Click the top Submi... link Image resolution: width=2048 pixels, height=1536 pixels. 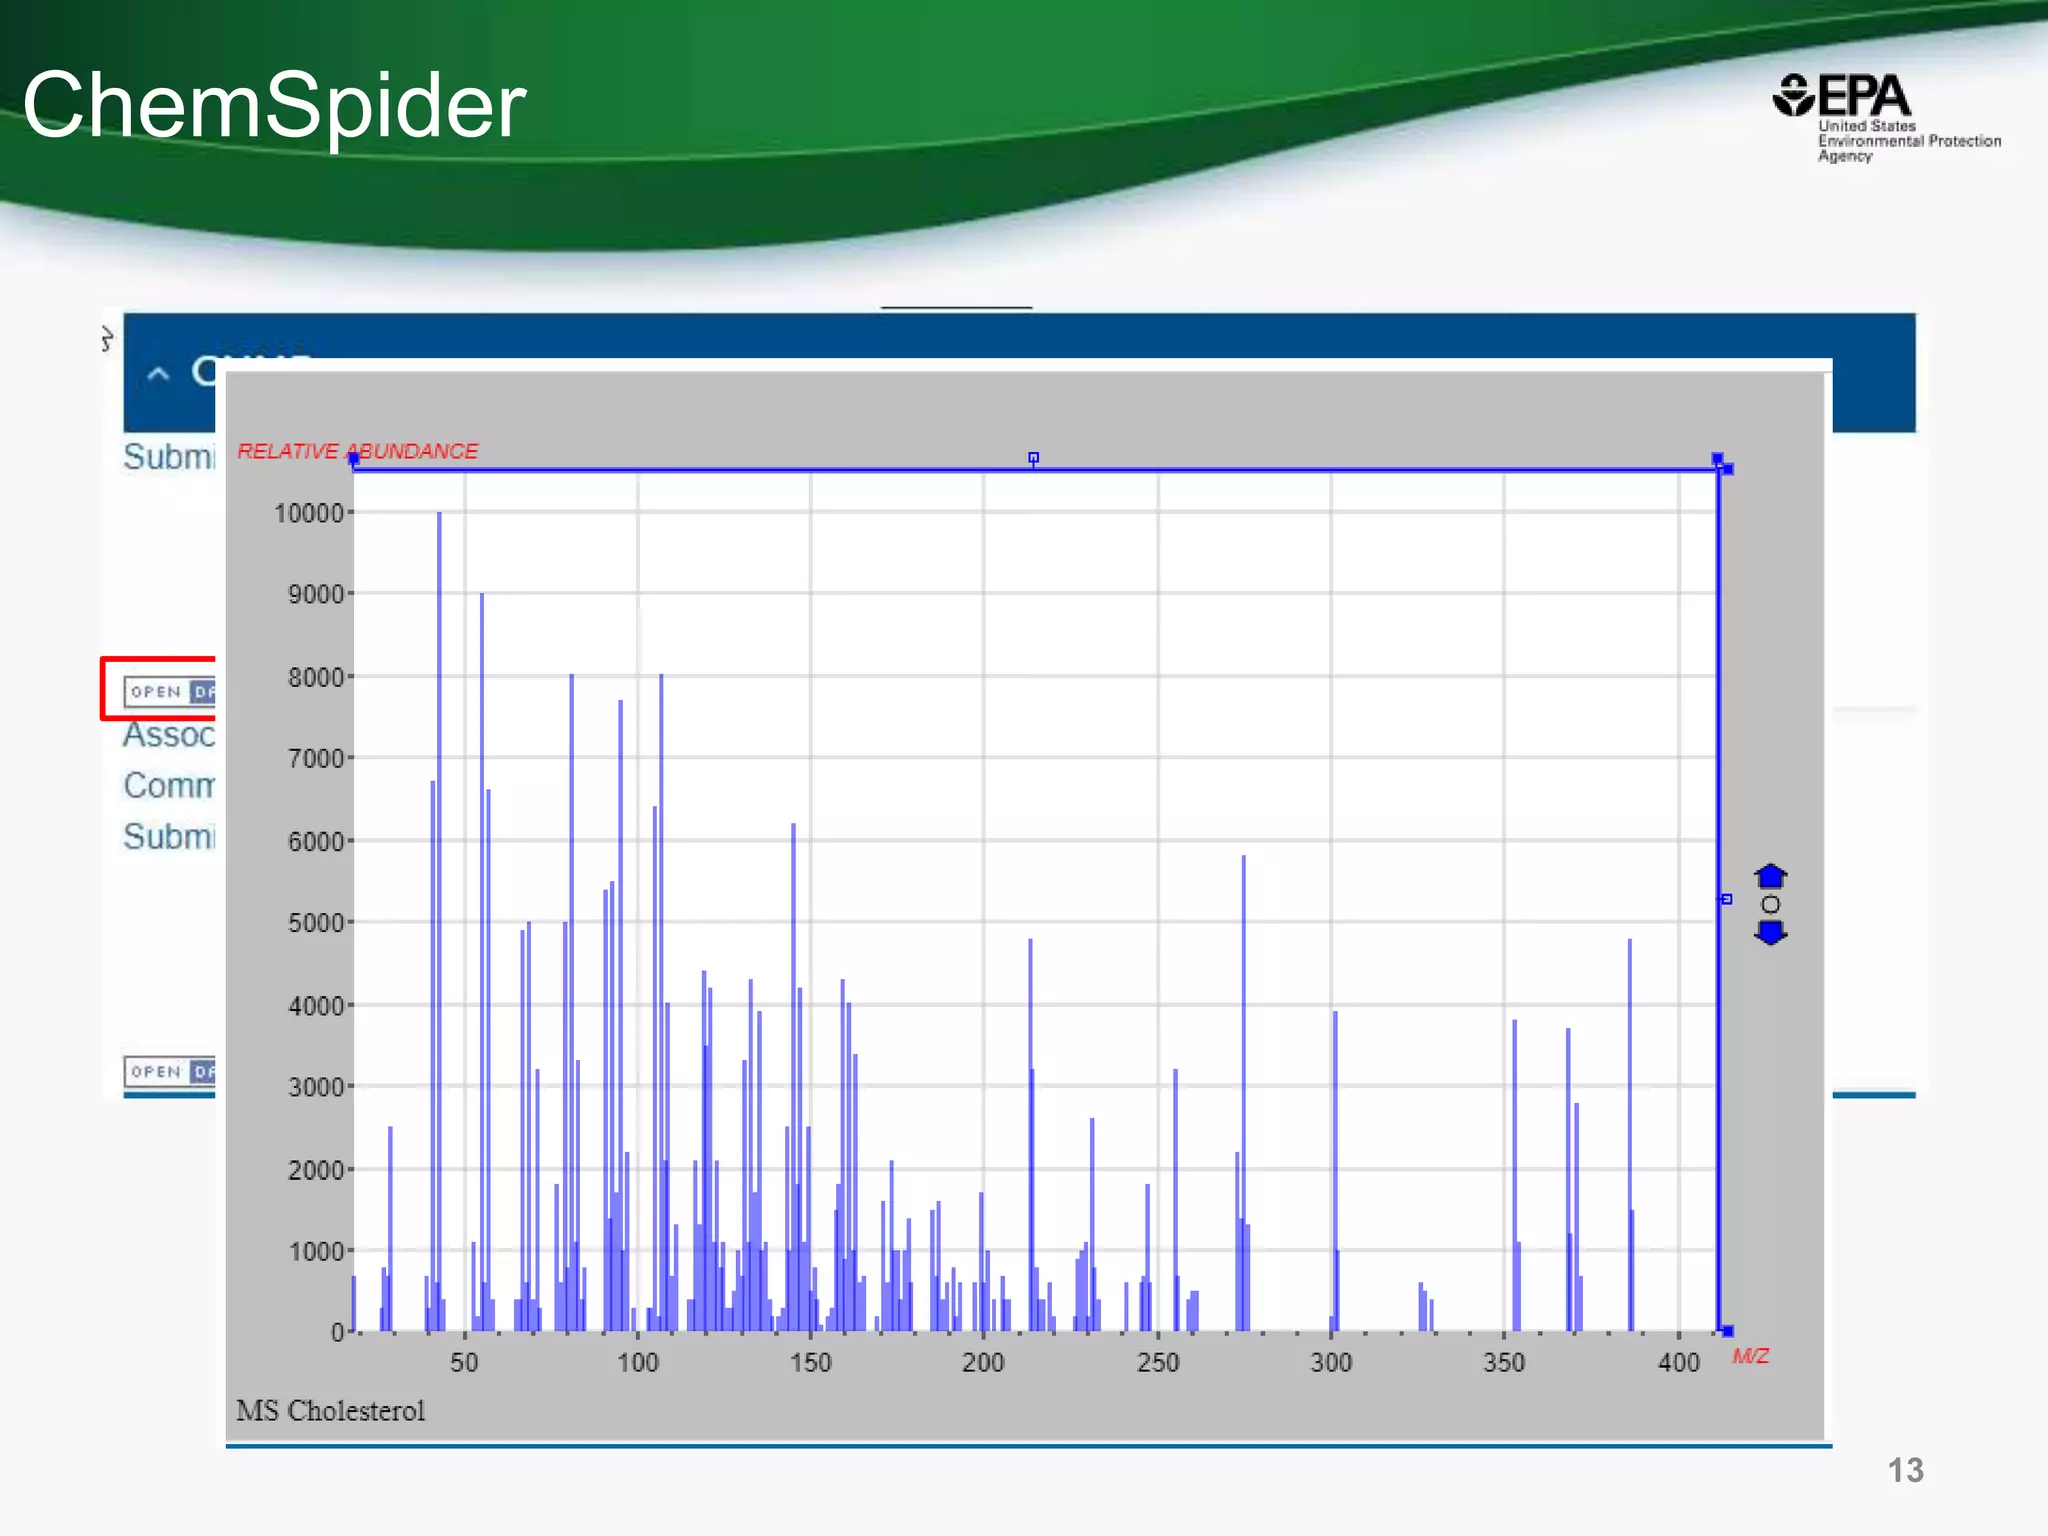pos(169,457)
